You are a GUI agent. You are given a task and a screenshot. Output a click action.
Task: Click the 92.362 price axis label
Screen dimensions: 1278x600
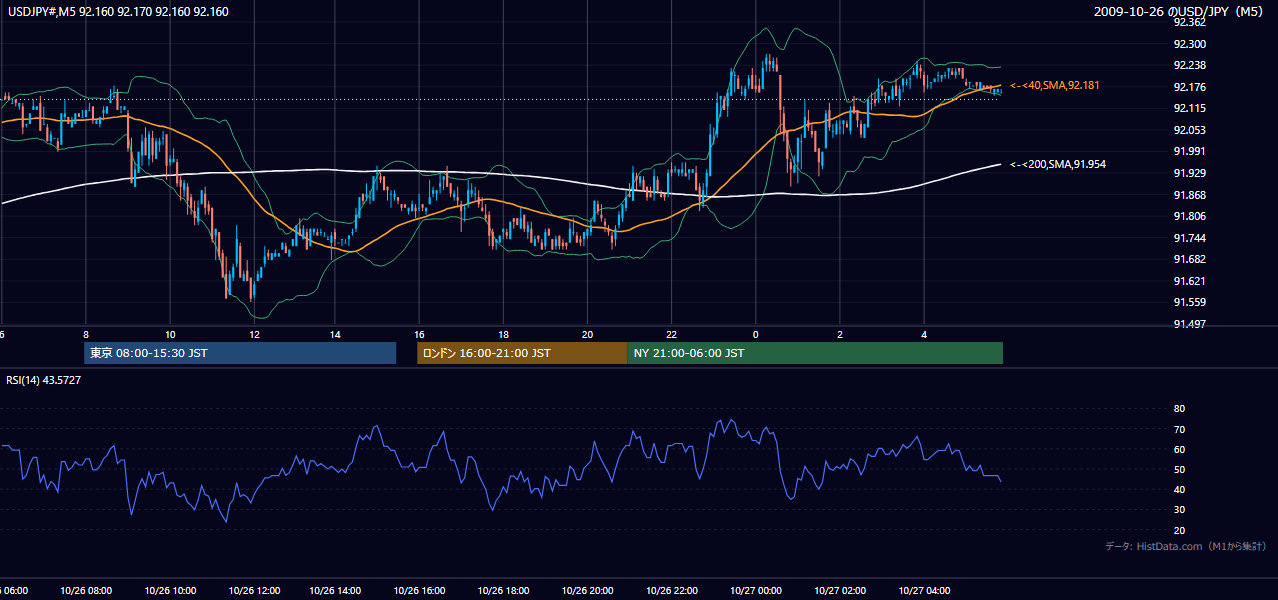(1189, 22)
